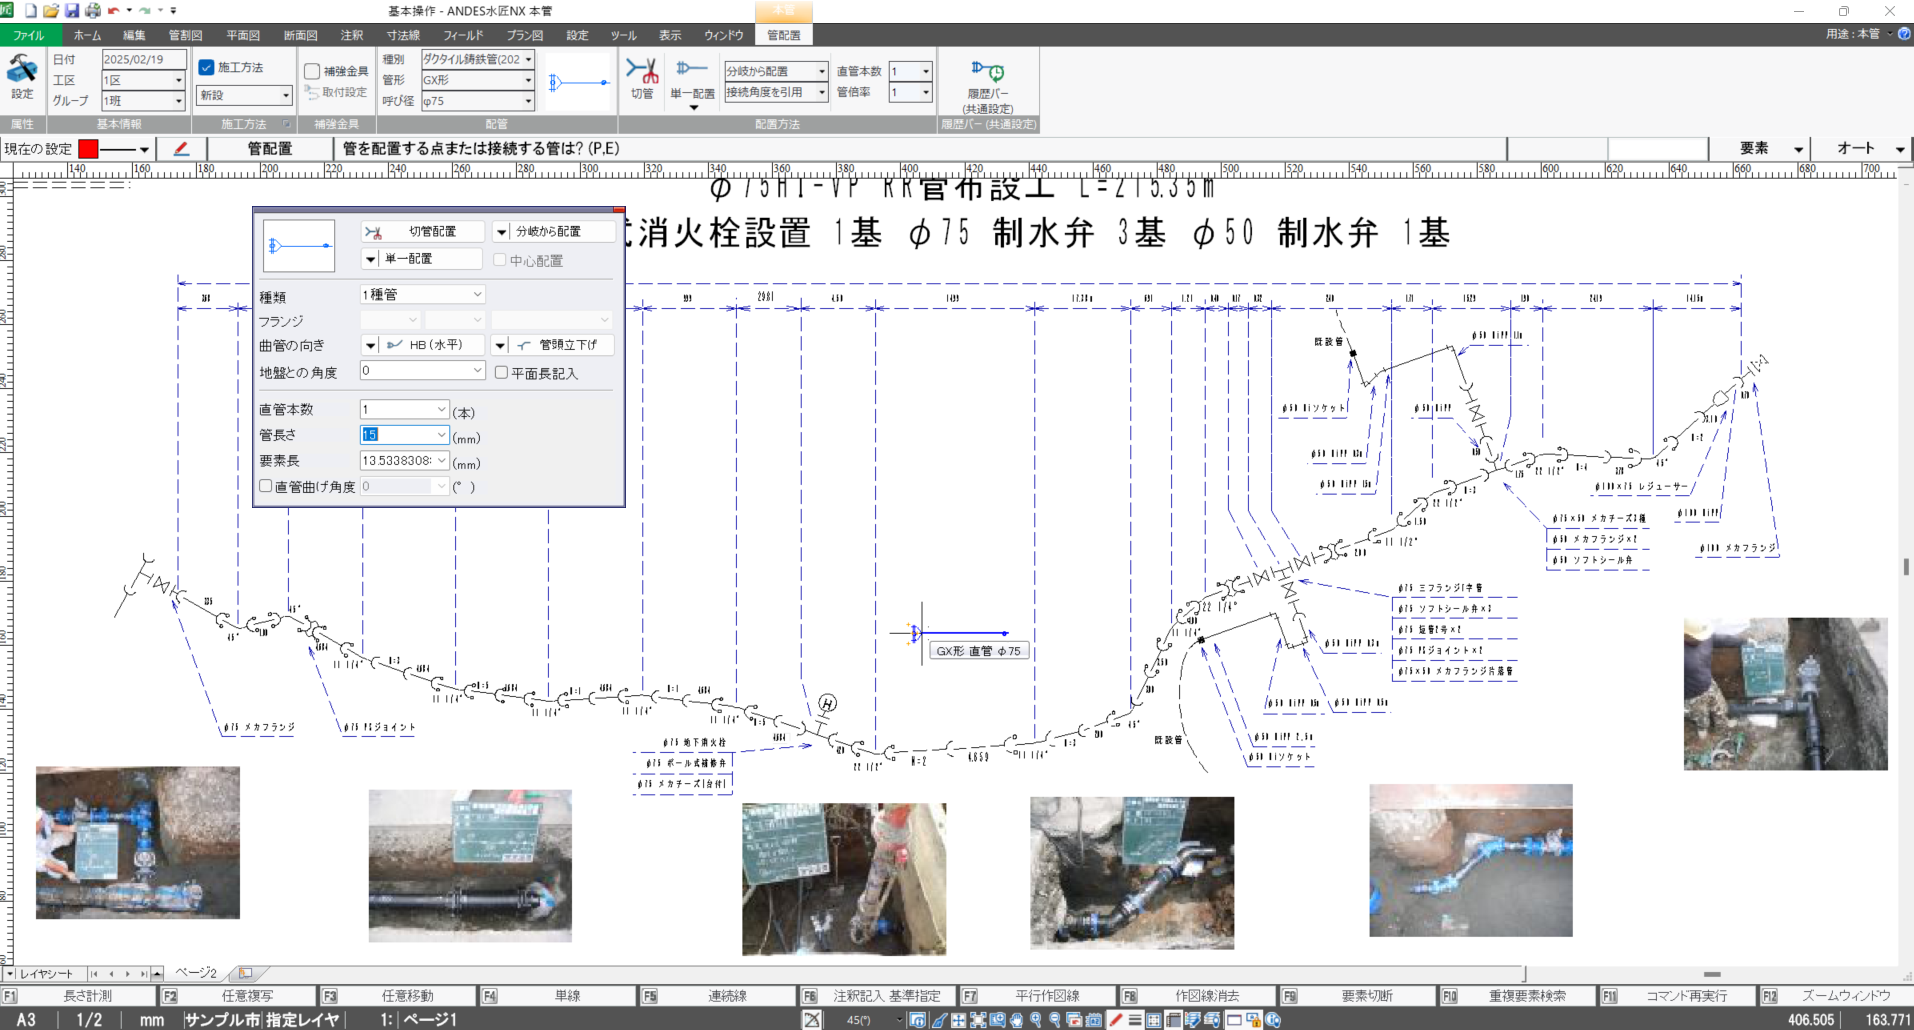This screenshot has height=1030, width=1914.
Task: Print using the printer icon
Action: coord(92,11)
